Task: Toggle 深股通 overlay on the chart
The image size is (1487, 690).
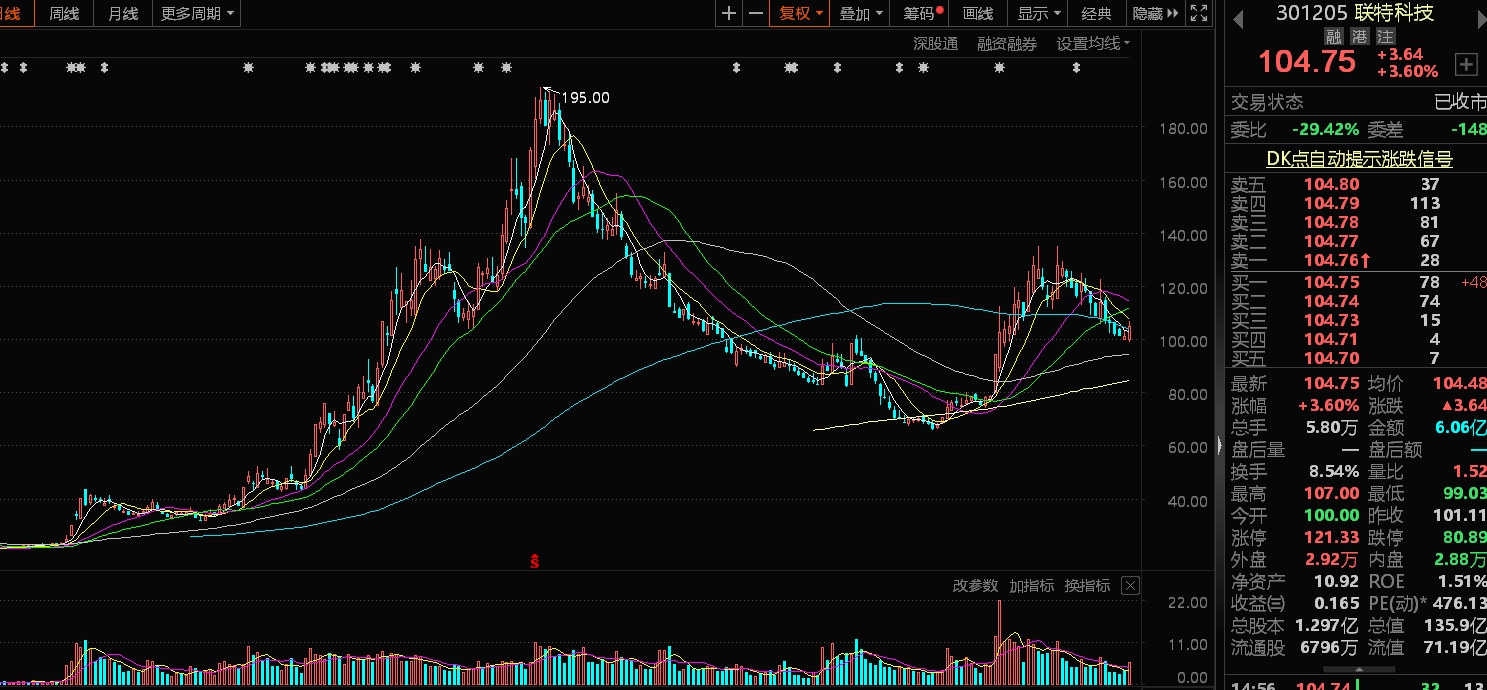Action: 935,44
